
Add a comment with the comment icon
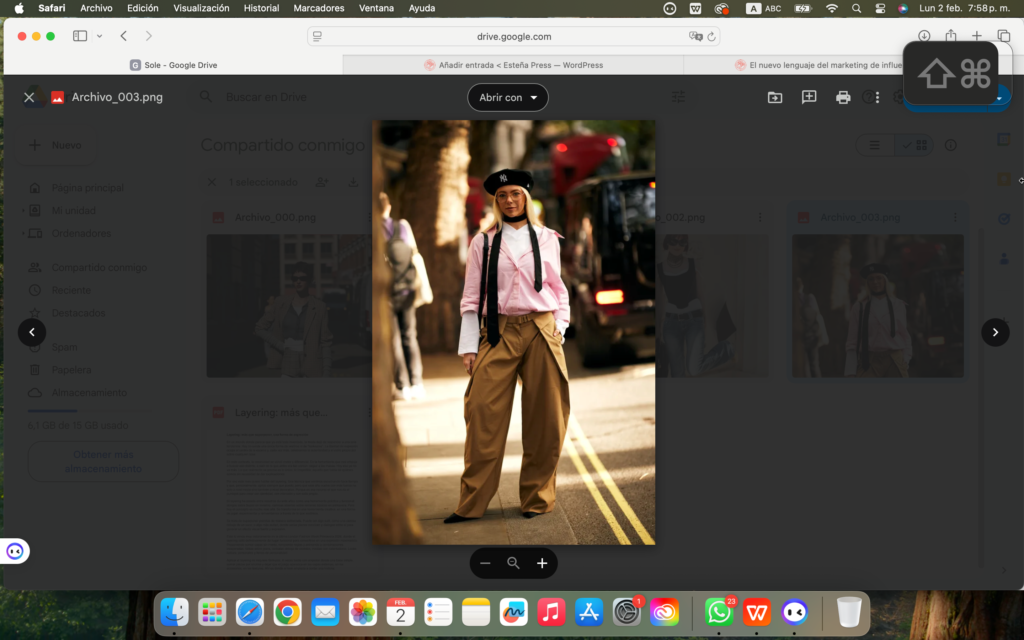[809, 97]
